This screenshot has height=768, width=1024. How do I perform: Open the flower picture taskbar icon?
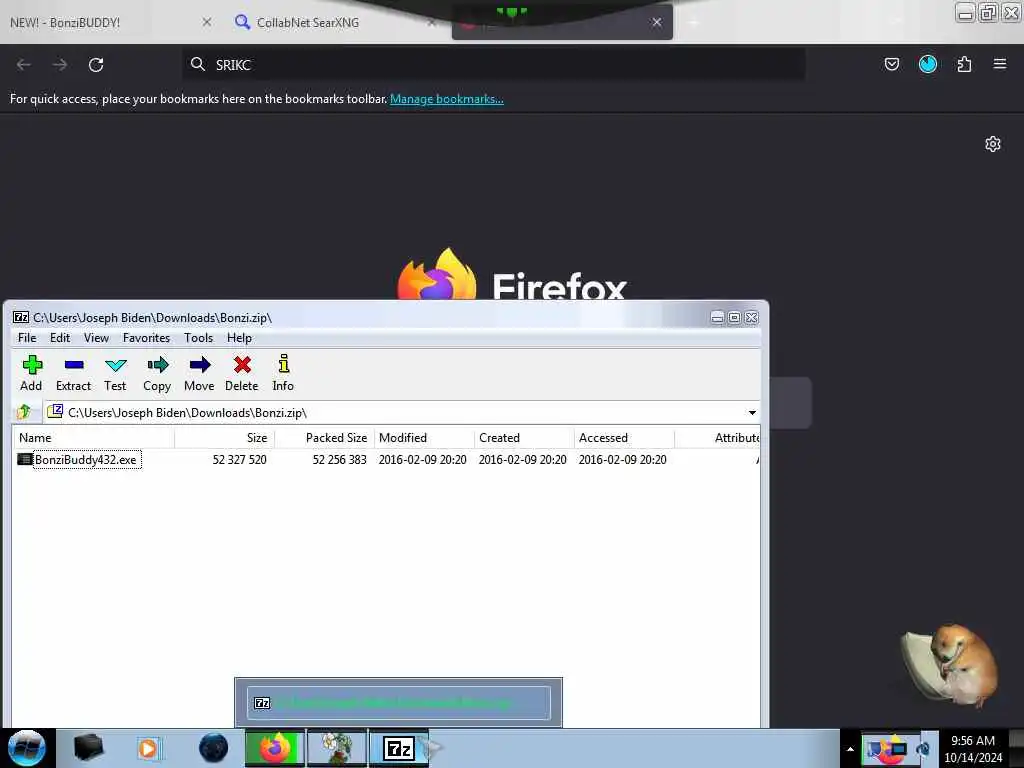tap(337, 748)
